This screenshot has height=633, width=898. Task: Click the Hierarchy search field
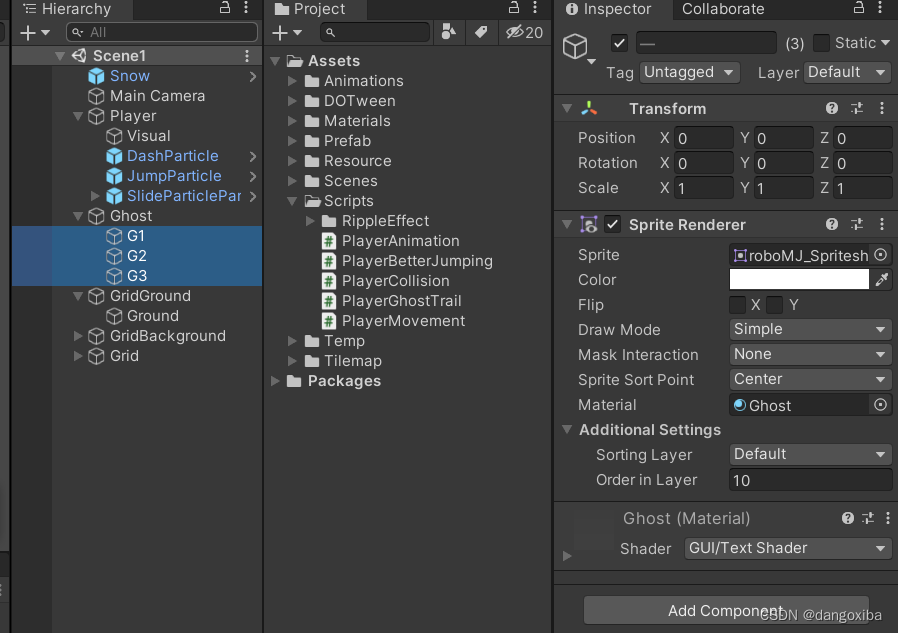(x=162, y=32)
